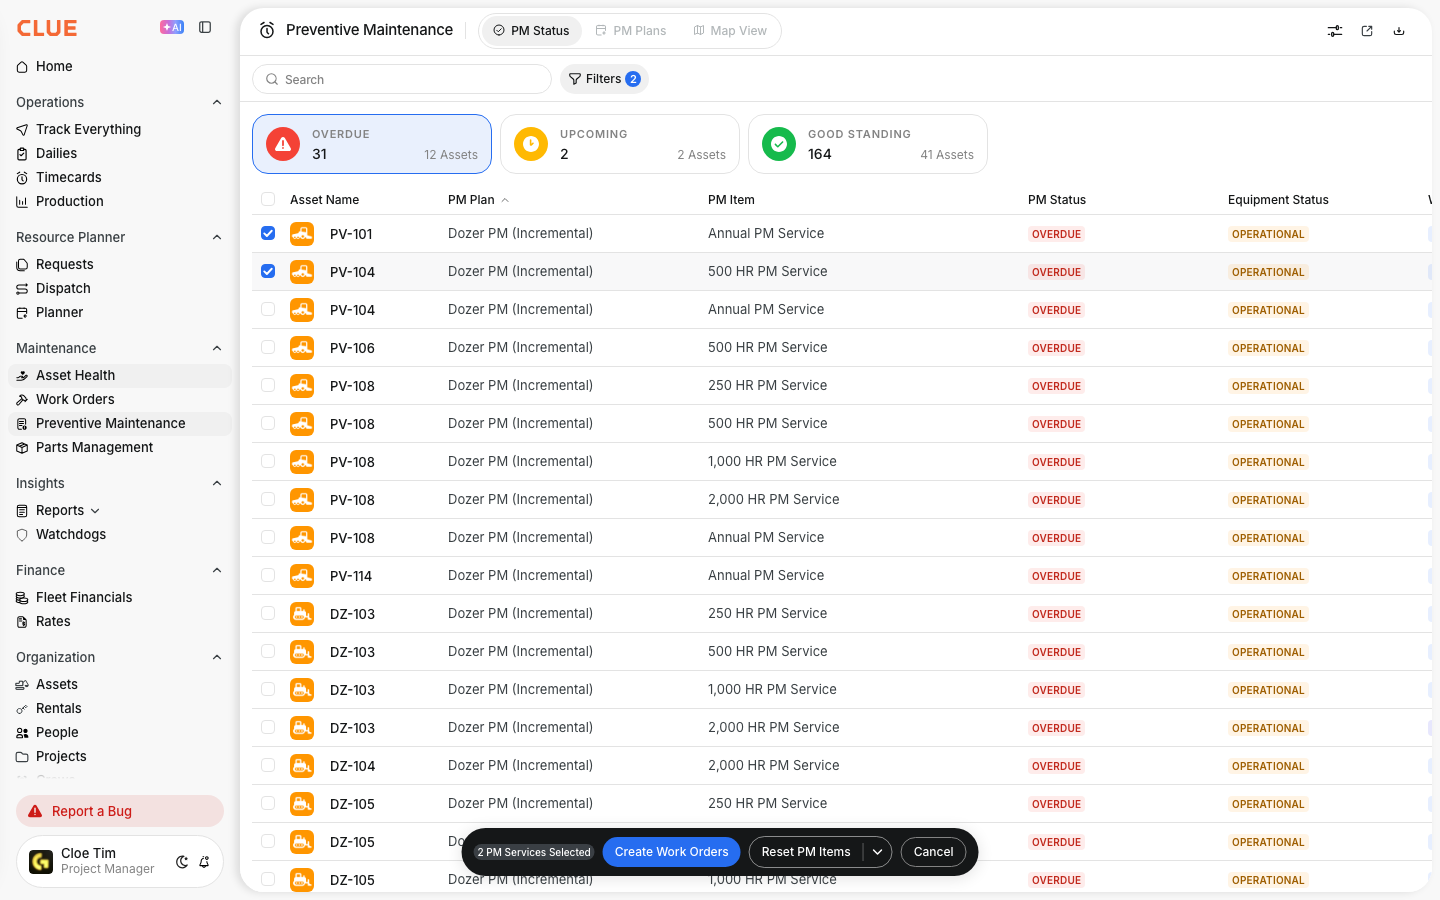Open Rentals from sidebar
Image resolution: width=1440 pixels, height=900 pixels.
[58, 708]
